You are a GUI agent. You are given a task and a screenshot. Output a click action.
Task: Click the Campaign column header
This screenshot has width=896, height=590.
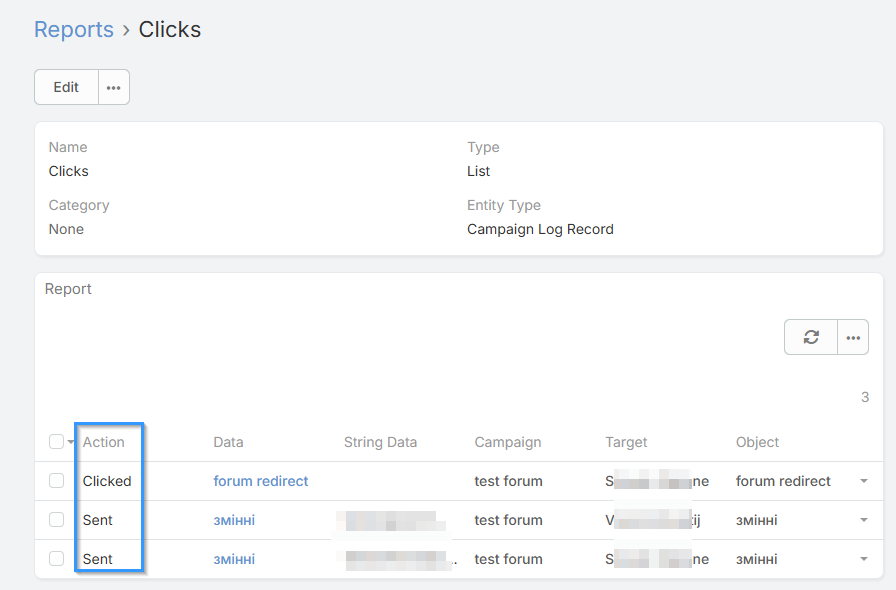point(508,442)
